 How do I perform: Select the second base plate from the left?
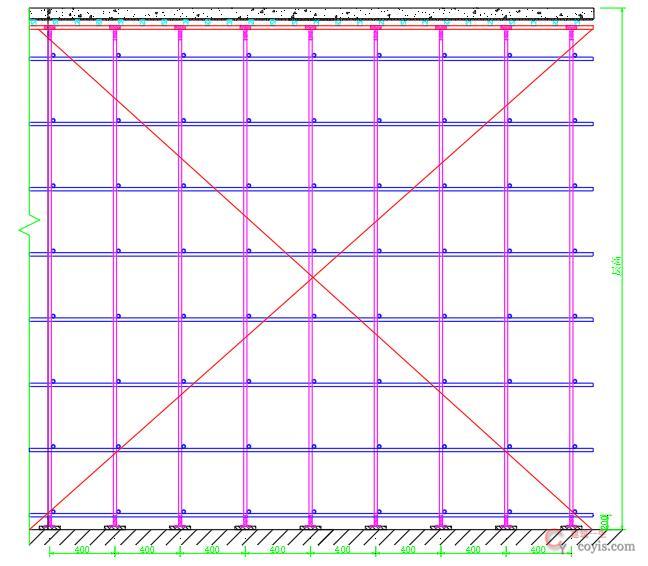coord(114,527)
